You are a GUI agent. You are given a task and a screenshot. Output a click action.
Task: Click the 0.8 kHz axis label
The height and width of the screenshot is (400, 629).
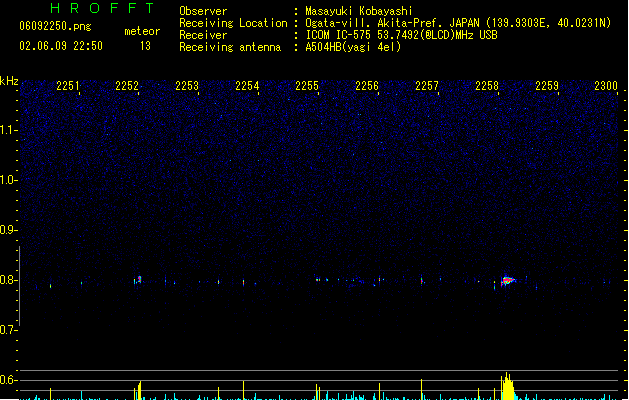click(x=8, y=280)
